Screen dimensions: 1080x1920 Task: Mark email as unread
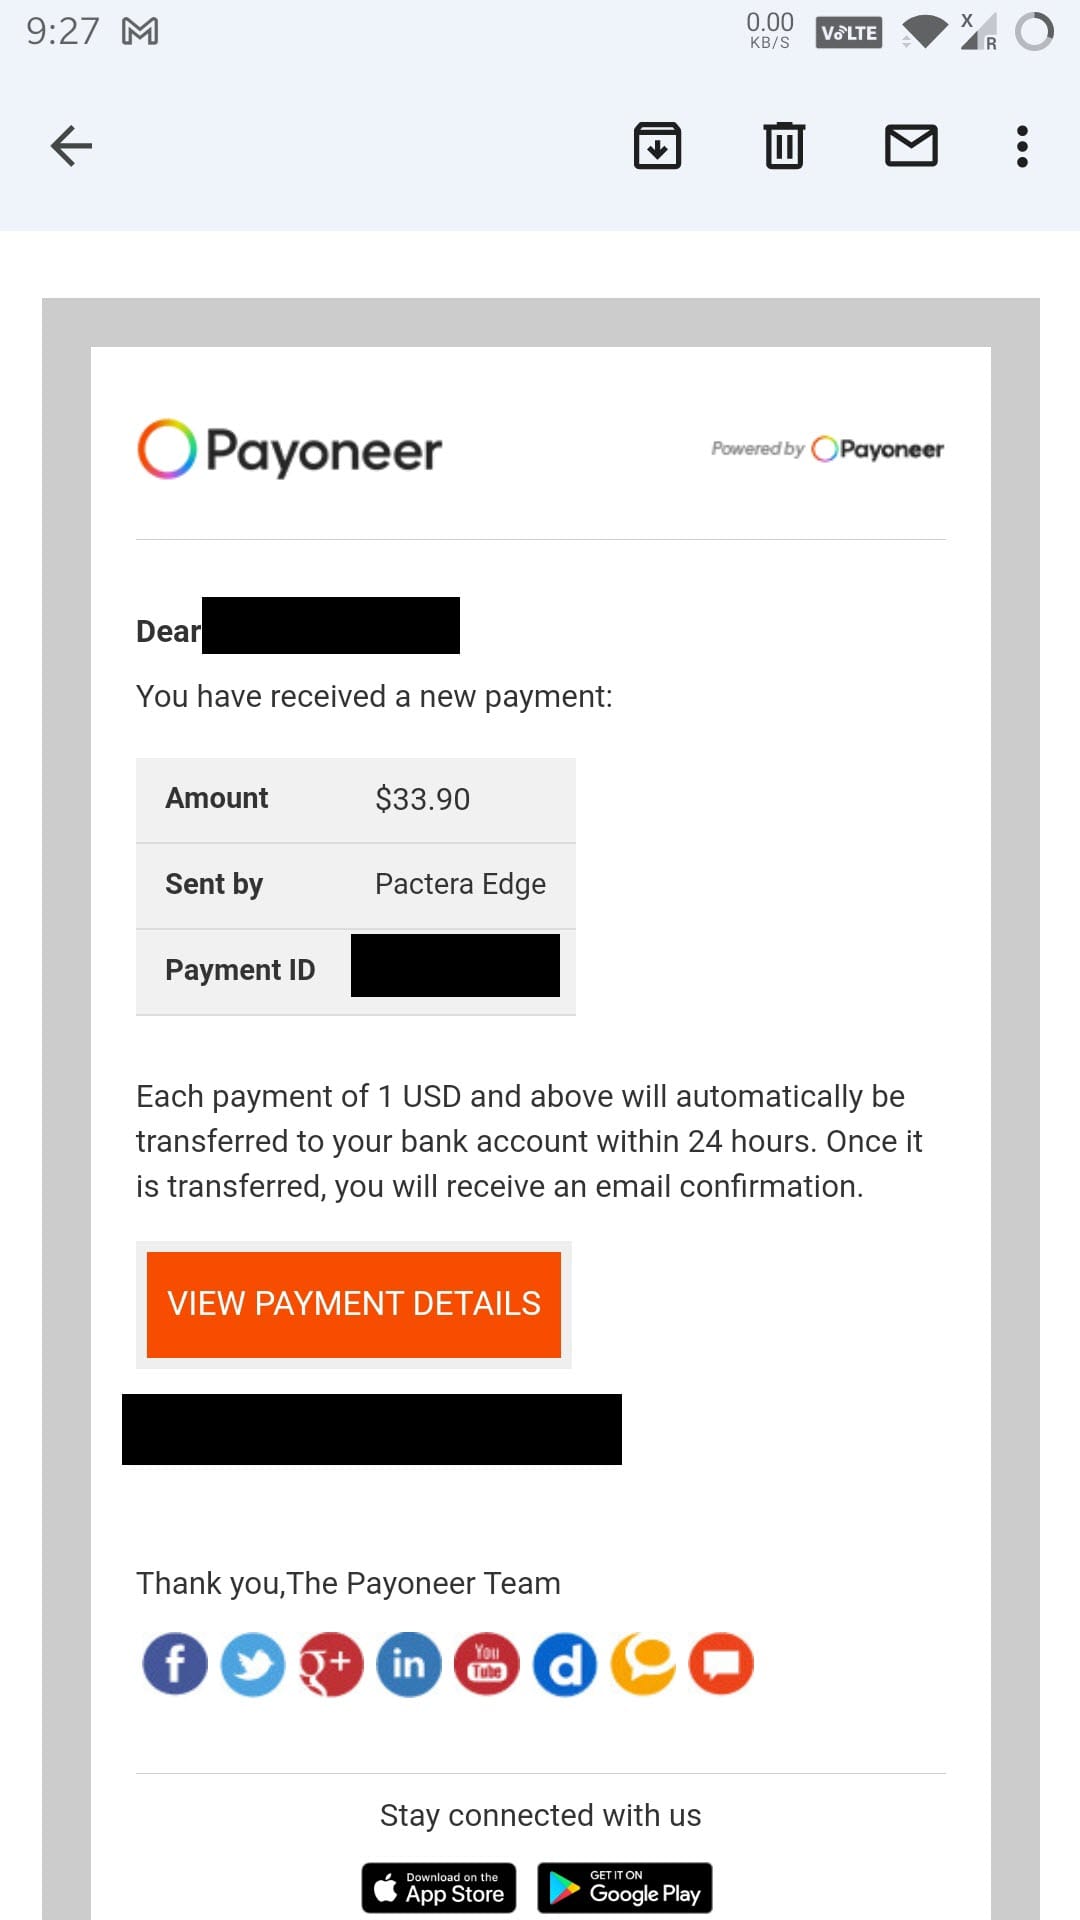[911, 146]
